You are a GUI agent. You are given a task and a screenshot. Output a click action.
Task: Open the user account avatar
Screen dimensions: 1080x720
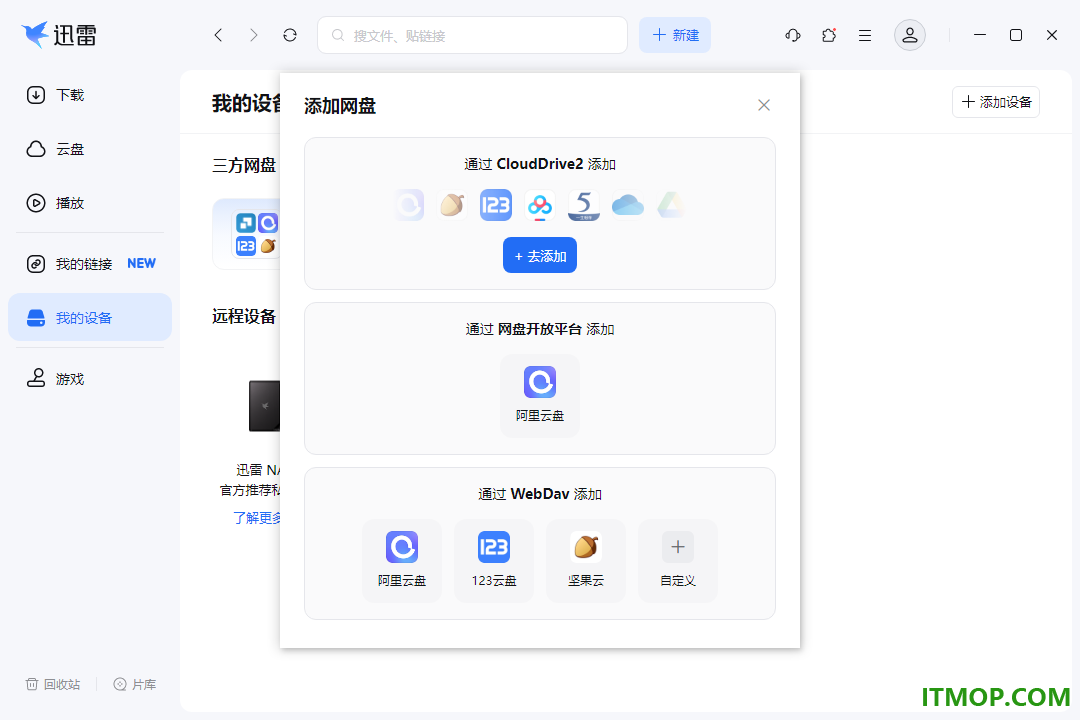click(910, 35)
